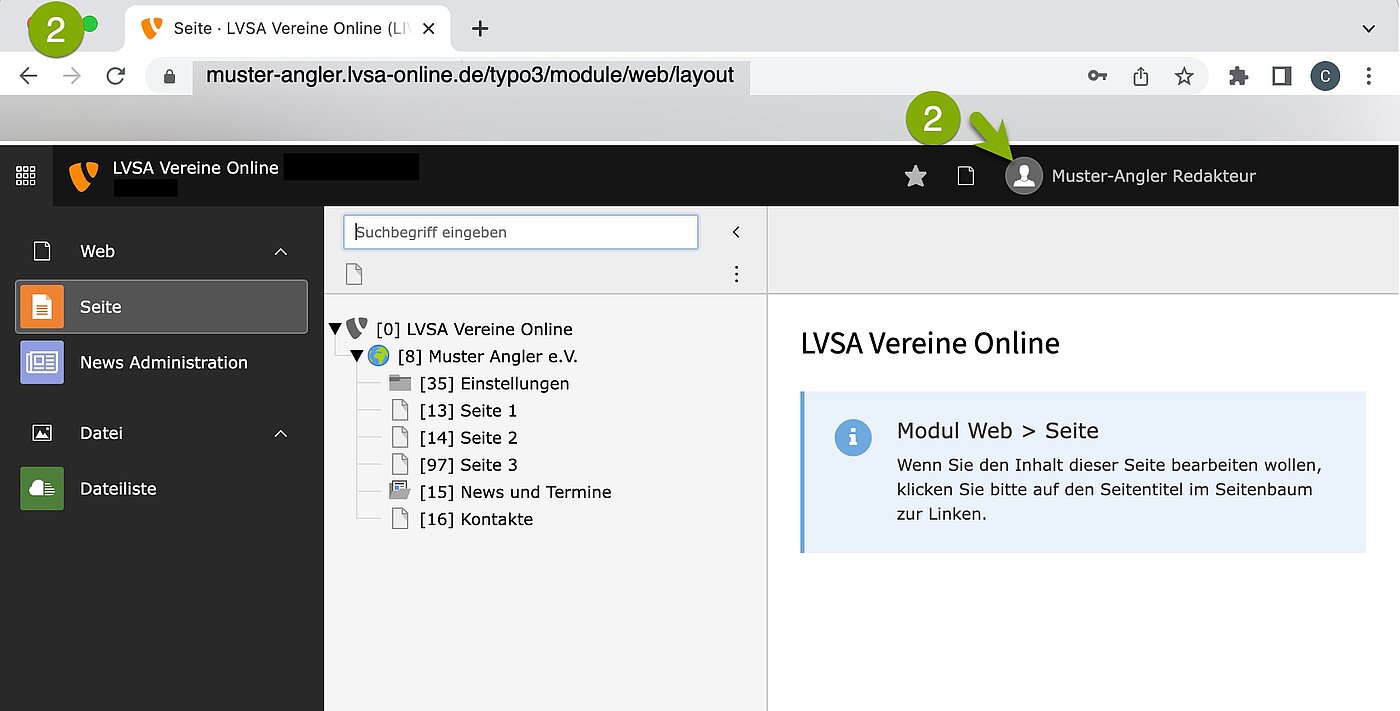Select [16] Kontakte in tree

pyautogui.click(x=477, y=518)
